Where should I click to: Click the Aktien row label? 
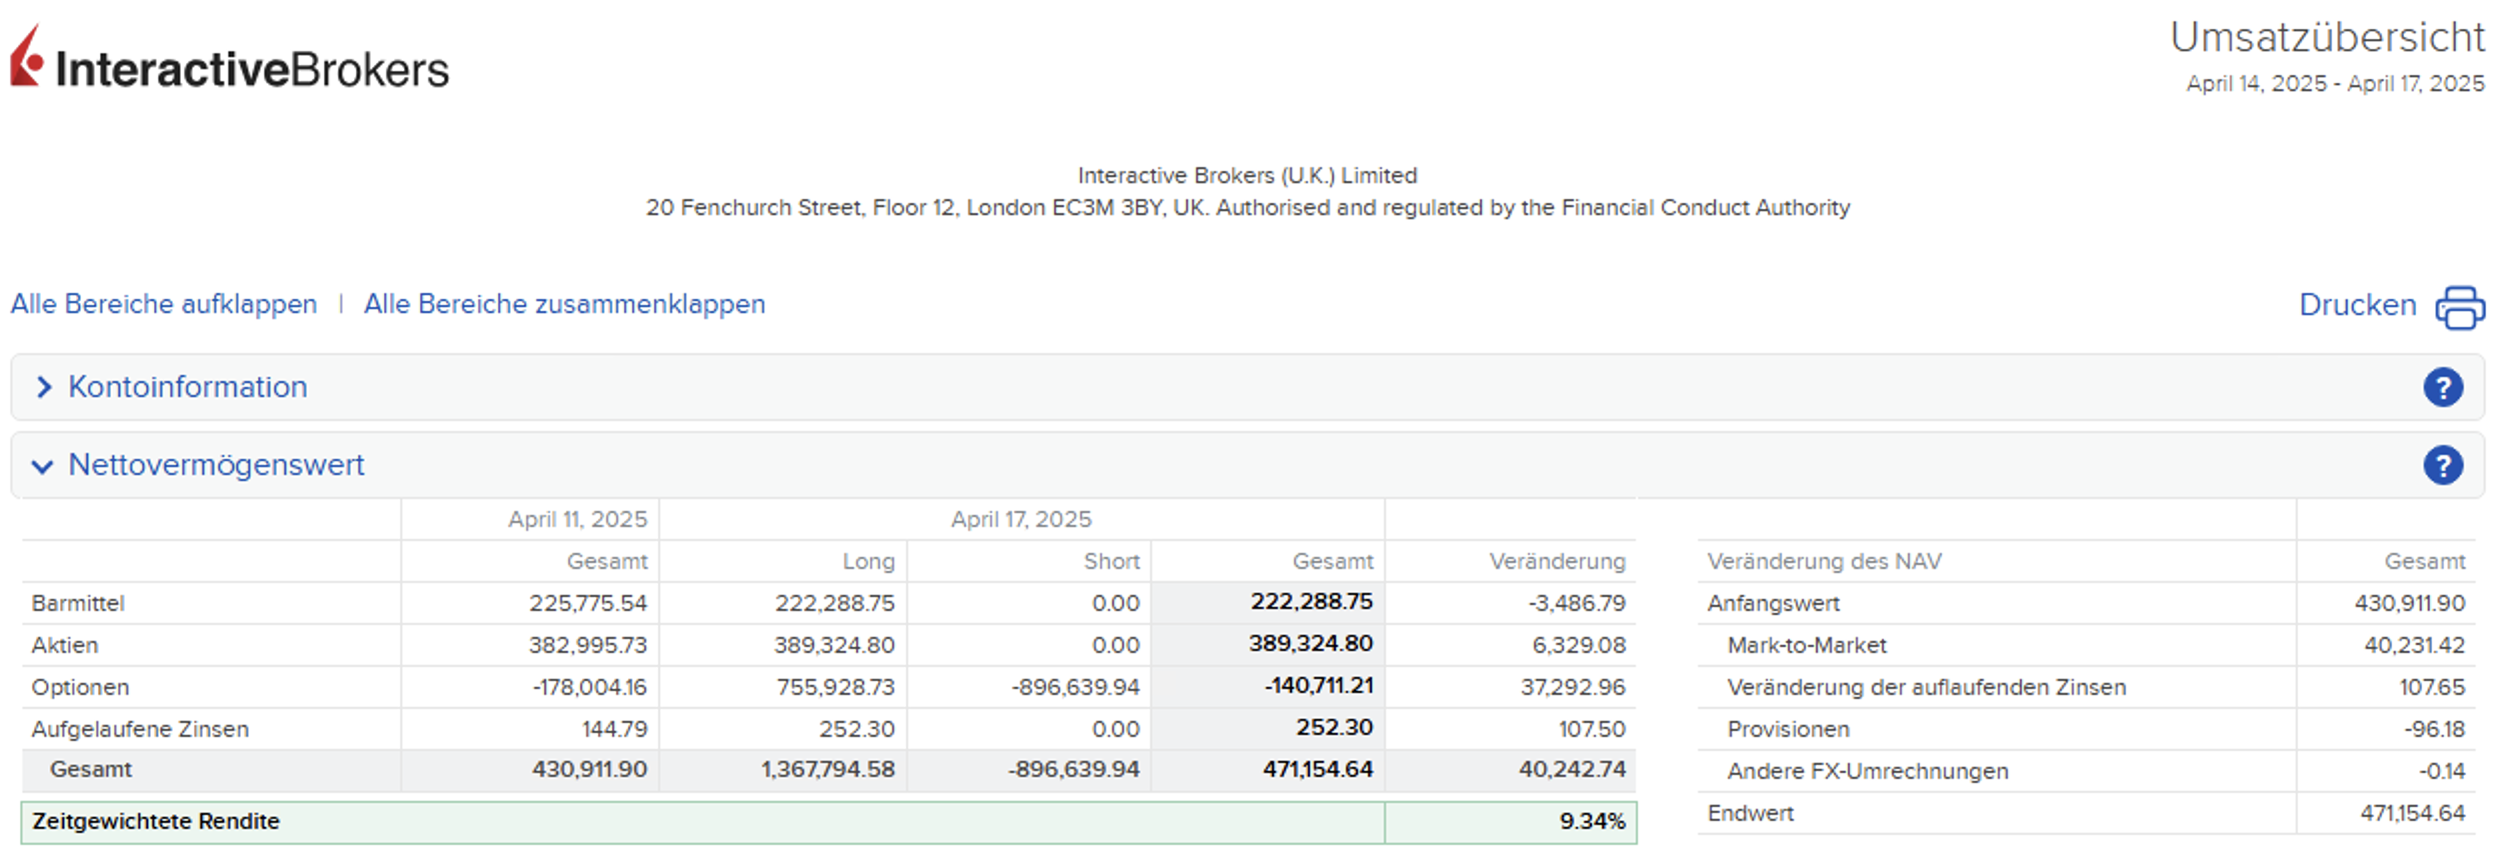65,645
